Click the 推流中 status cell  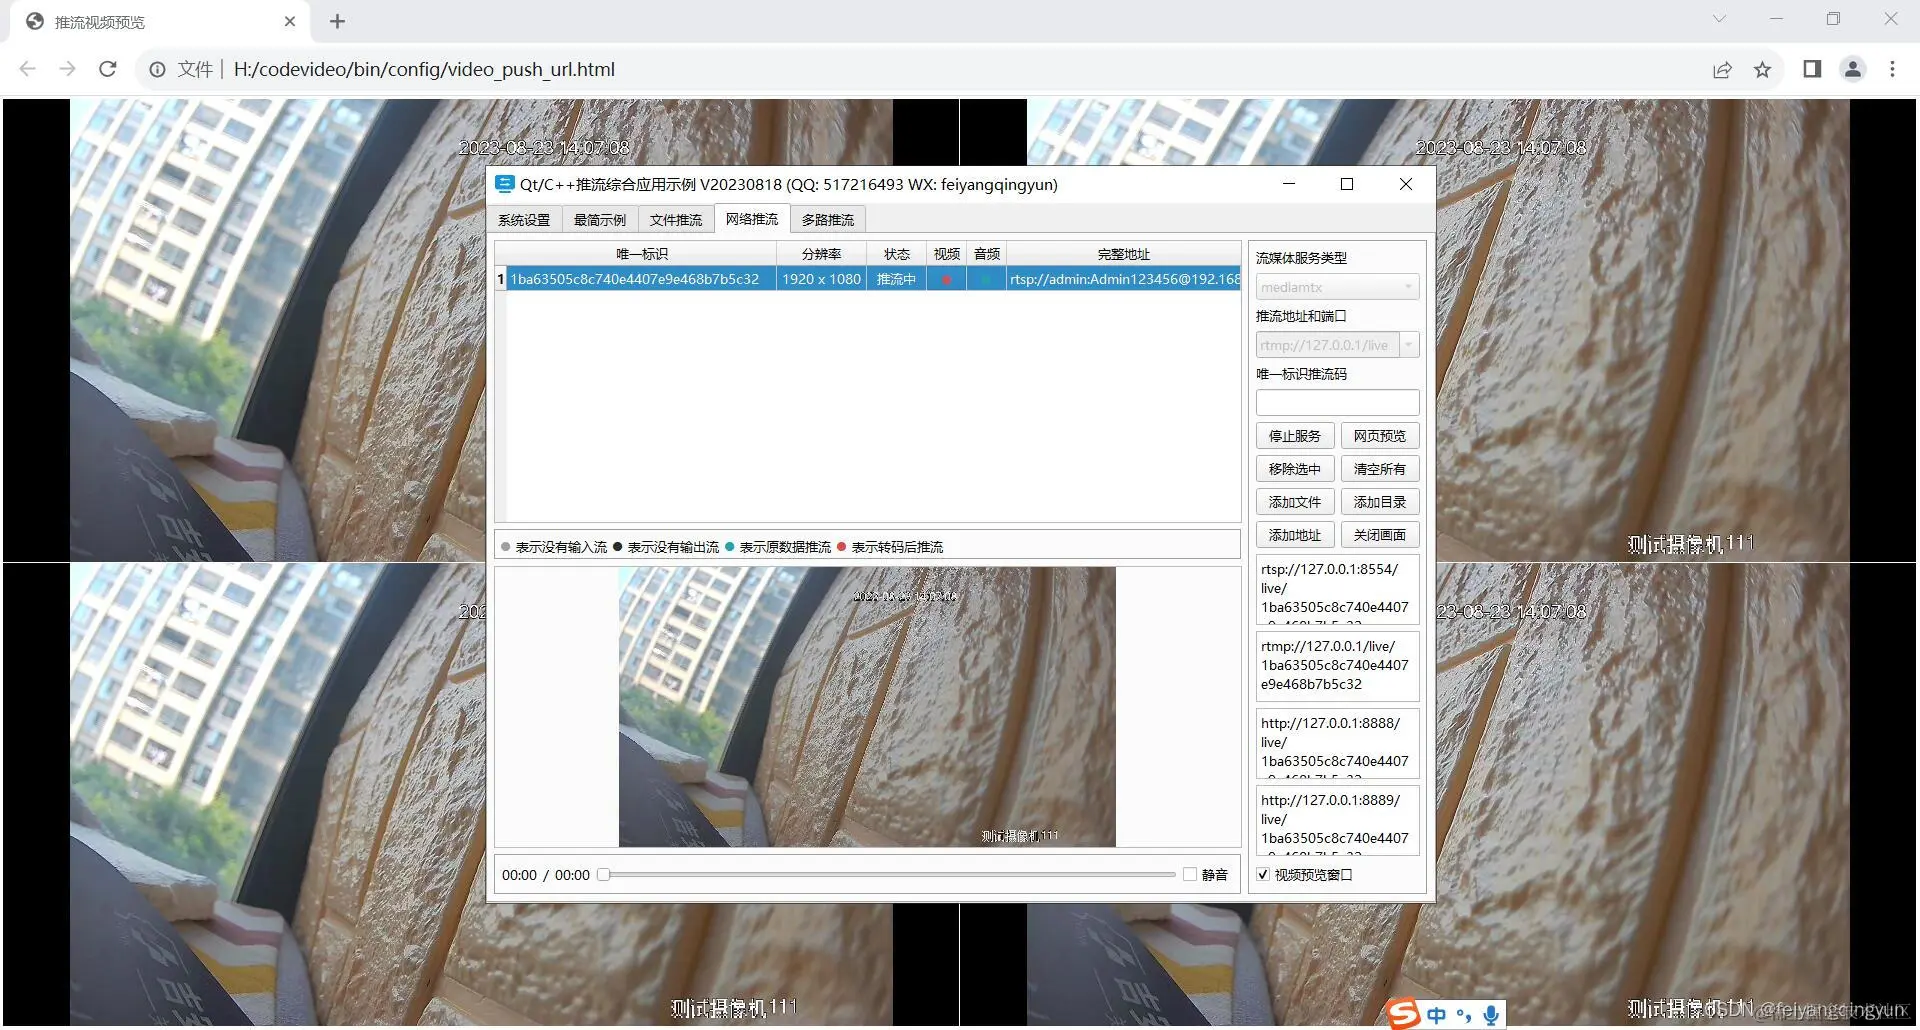click(x=896, y=279)
